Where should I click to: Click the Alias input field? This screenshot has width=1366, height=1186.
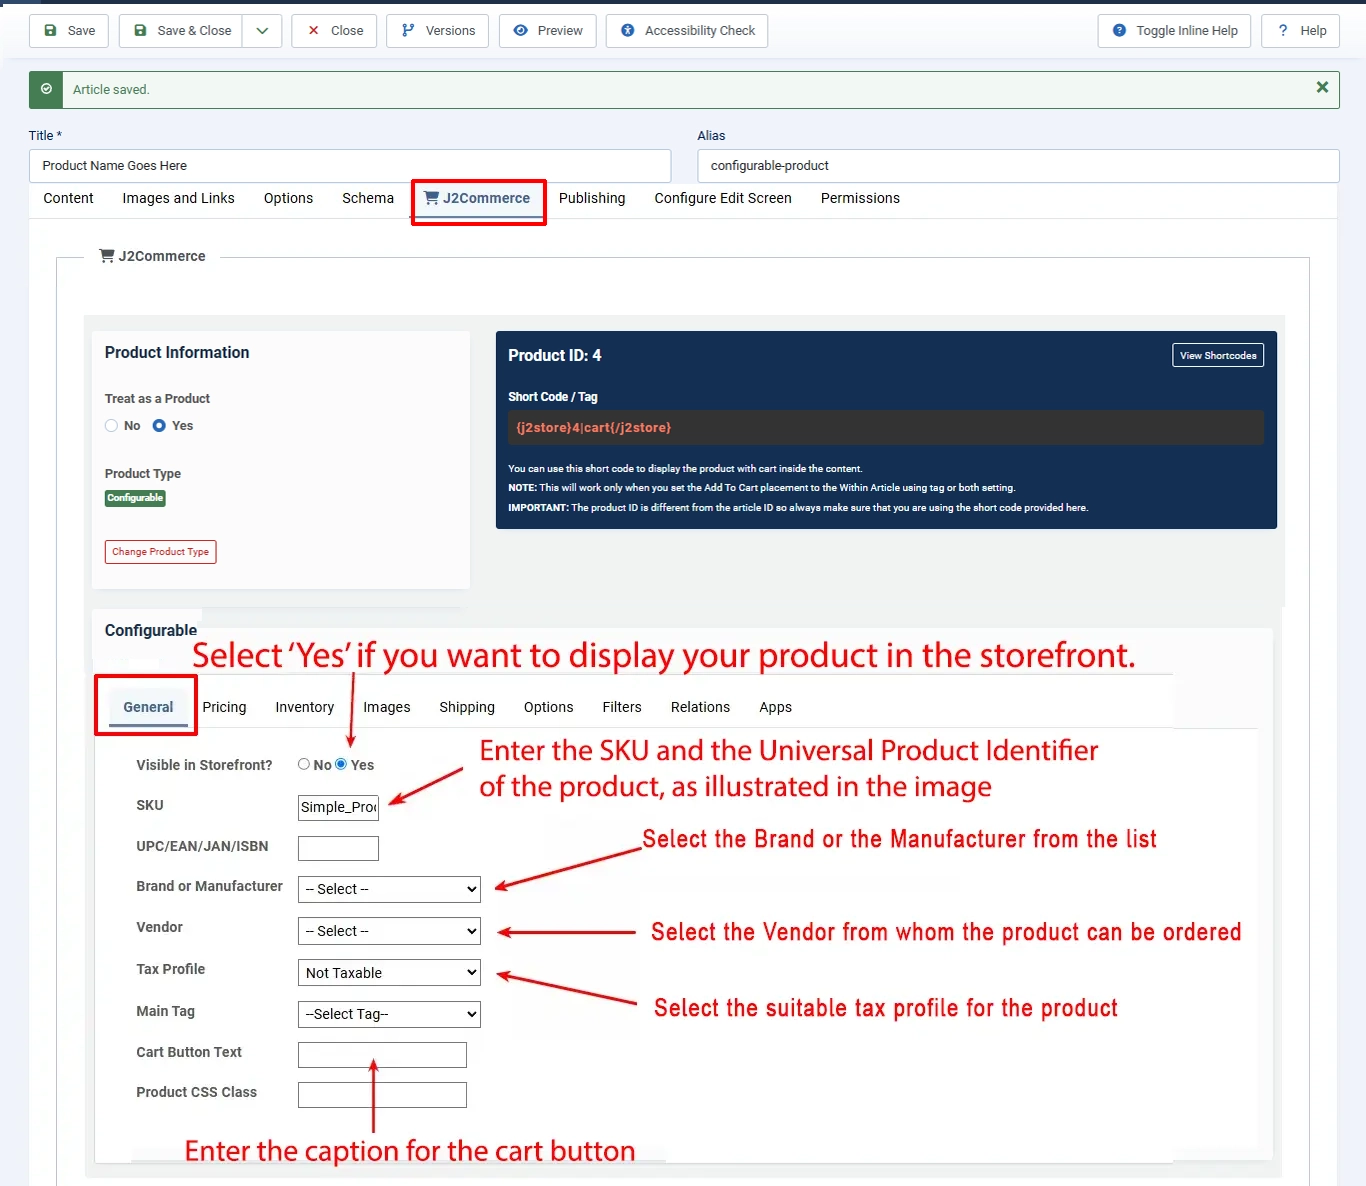pyautogui.click(x=1018, y=166)
